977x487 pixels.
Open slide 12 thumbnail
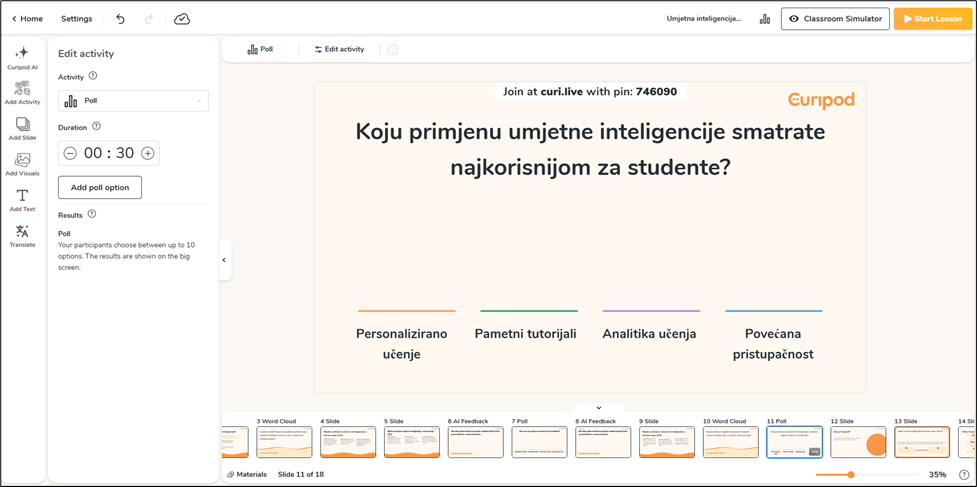[x=859, y=442]
